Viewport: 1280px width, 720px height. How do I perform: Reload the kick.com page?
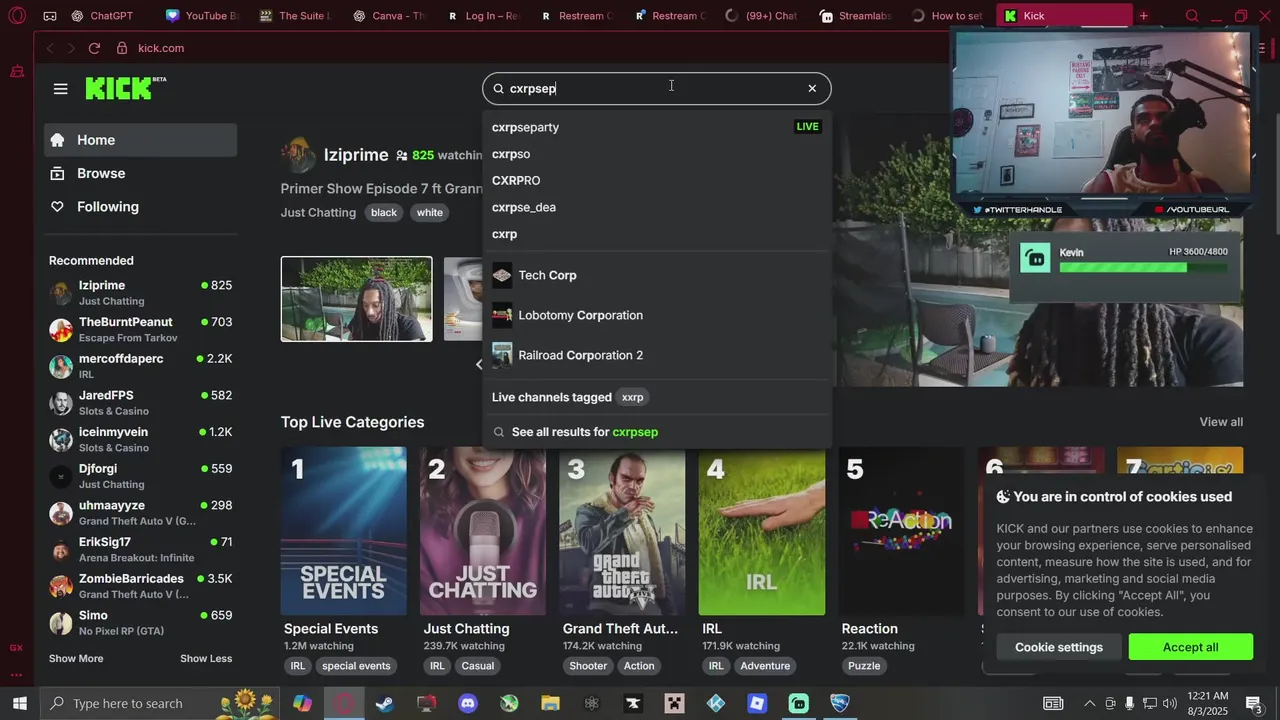94,48
